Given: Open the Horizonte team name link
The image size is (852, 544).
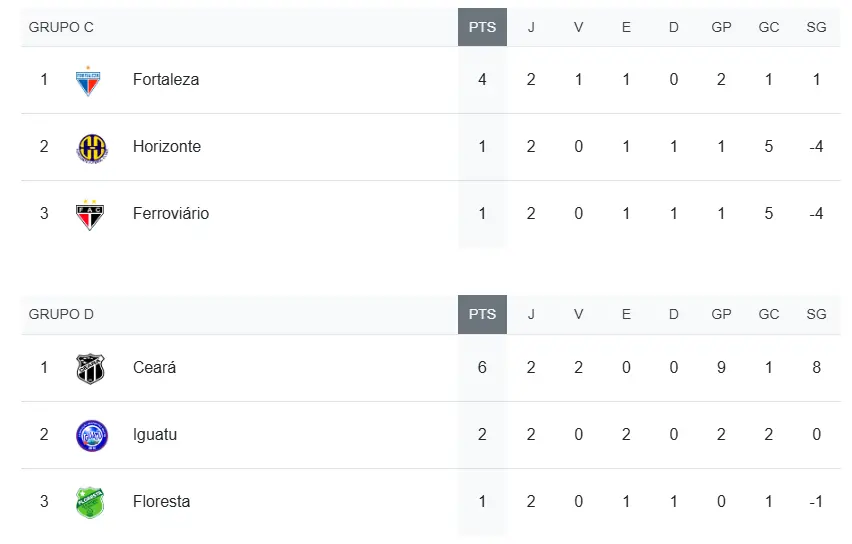Looking at the screenshot, I should (x=167, y=147).
